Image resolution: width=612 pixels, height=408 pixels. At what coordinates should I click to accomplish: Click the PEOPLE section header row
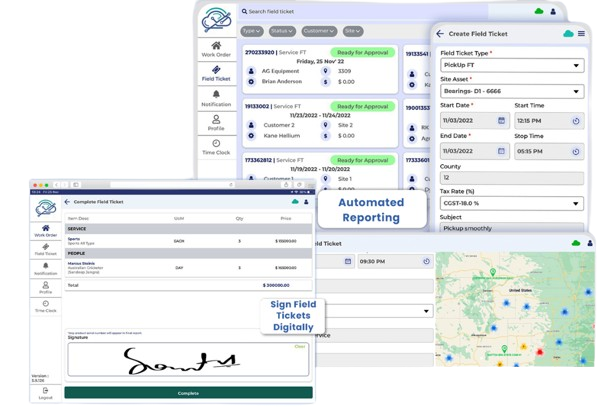click(189, 253)
